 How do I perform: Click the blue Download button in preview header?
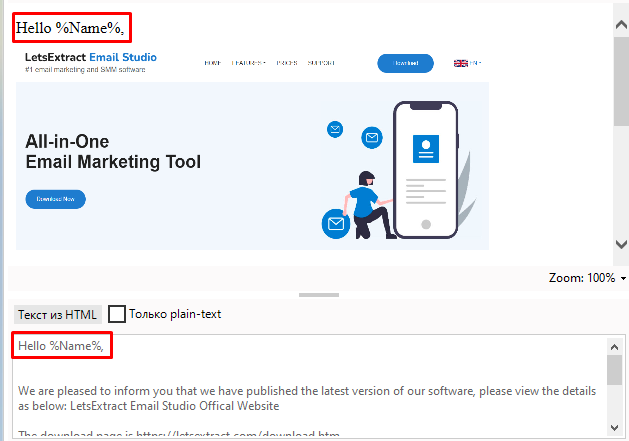(405, 63)
